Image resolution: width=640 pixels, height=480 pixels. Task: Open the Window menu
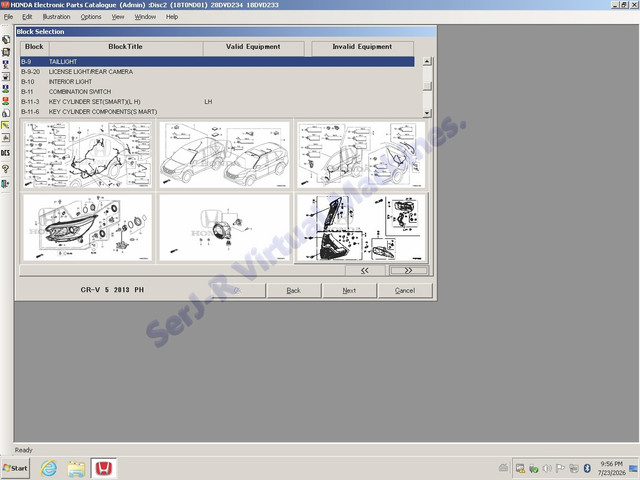pyautogui.click(x=145, y=17)
